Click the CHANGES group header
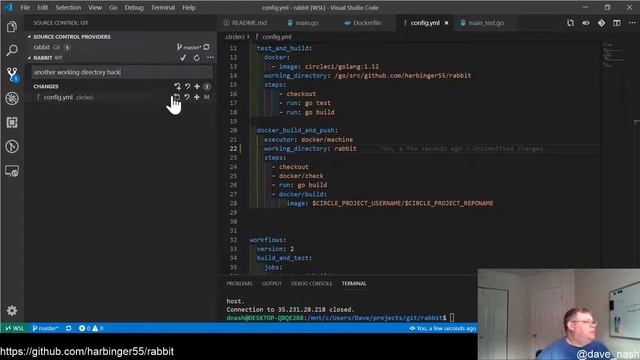Viewport: 640px width, 360px height. pyautogui.click(x=46, y=87)
